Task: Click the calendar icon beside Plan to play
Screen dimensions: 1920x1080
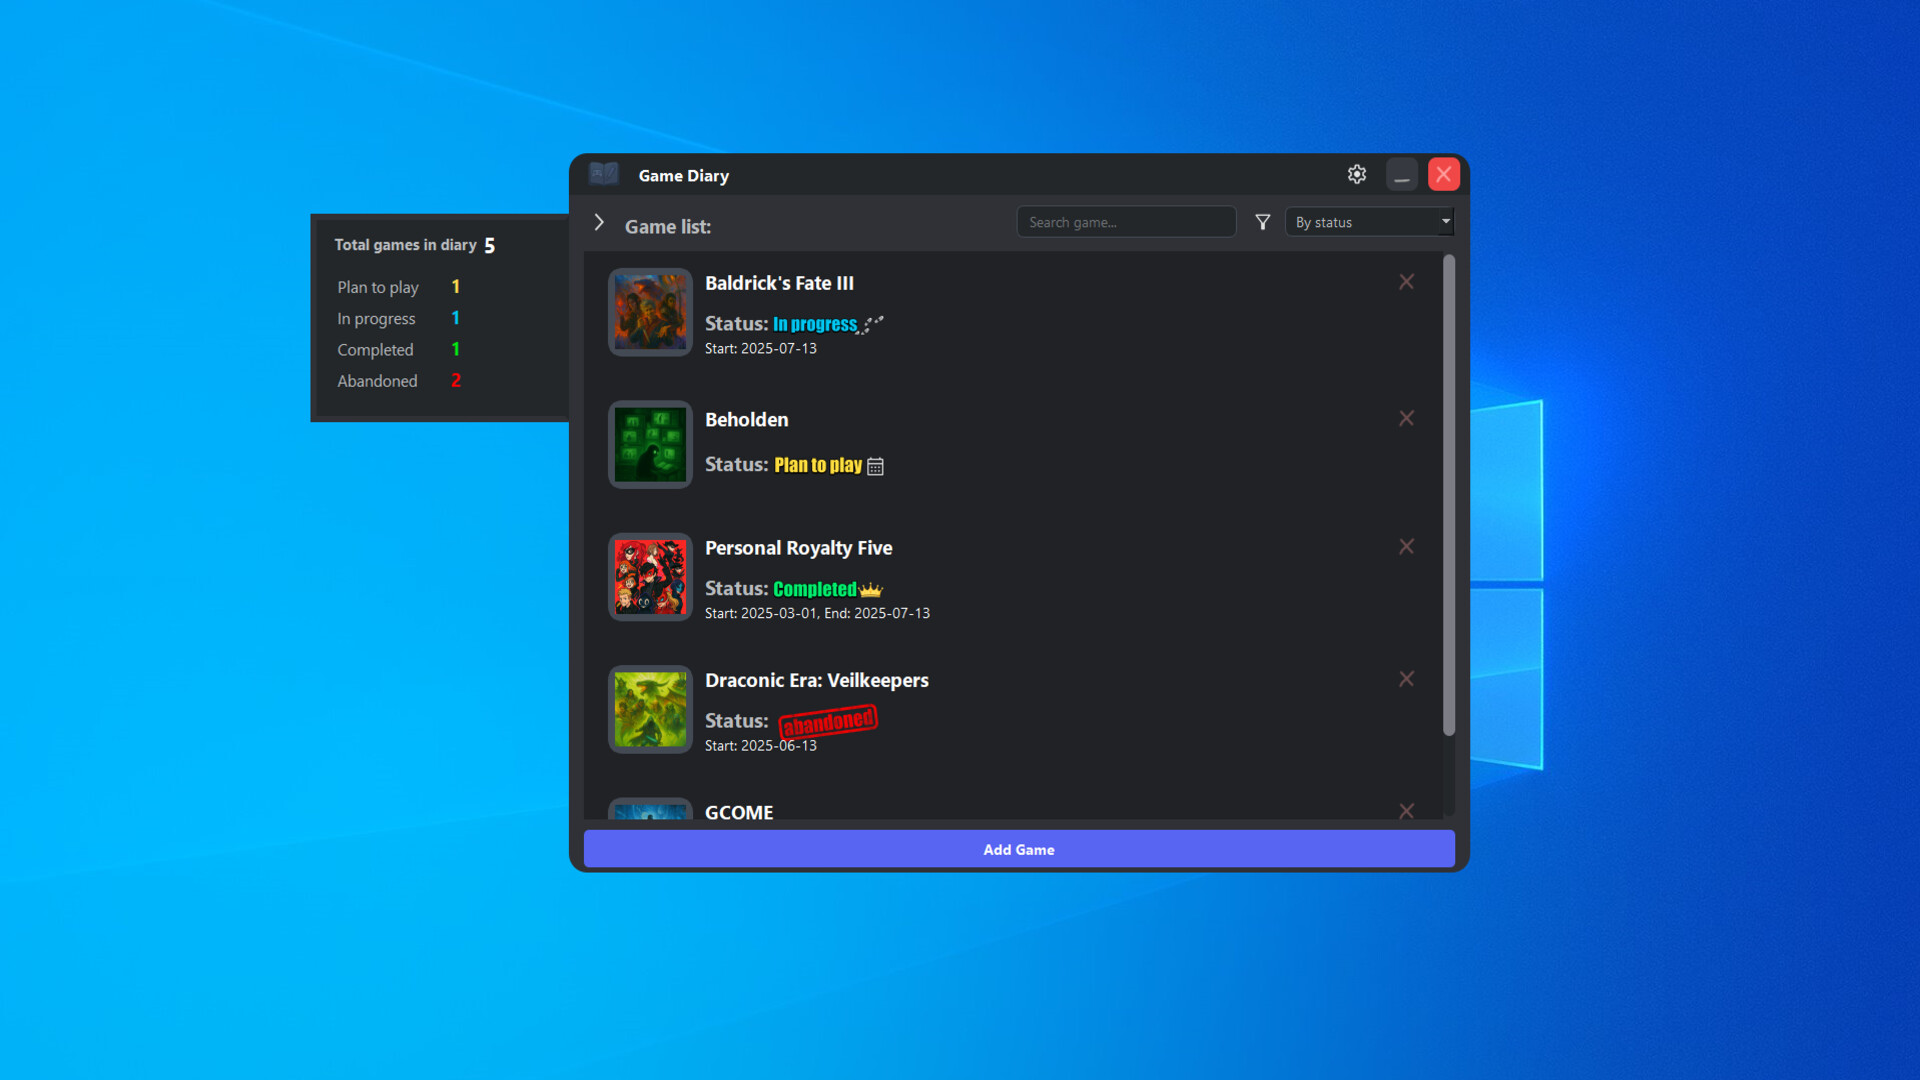Action: pyautogui.click(x=875, y=466)
